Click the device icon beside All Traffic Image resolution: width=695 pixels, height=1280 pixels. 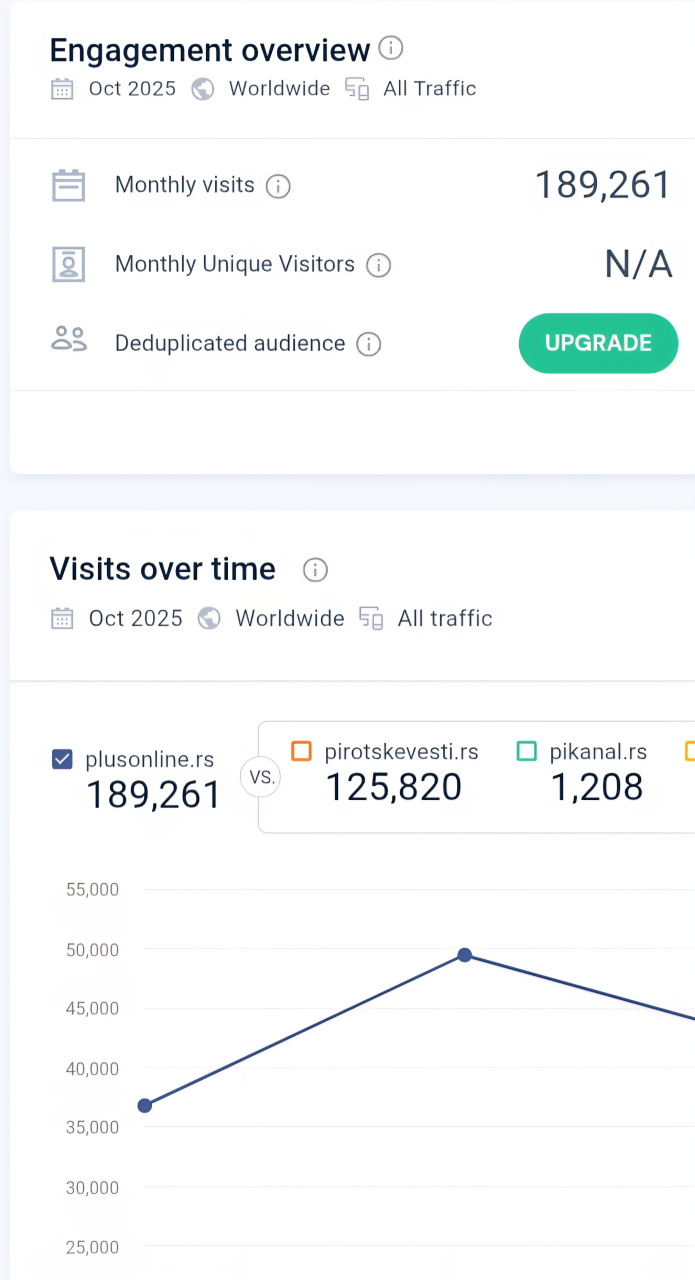pos(357,89)
